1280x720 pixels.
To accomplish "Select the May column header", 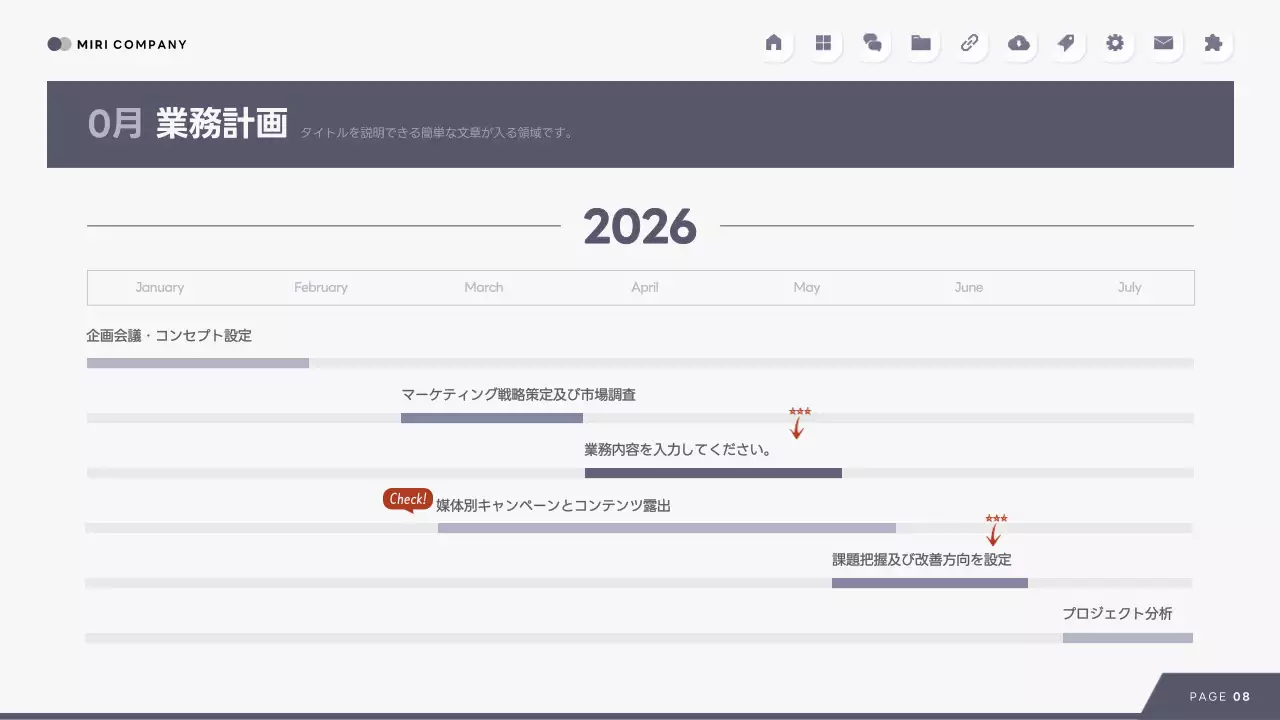I will coord(806,287).
